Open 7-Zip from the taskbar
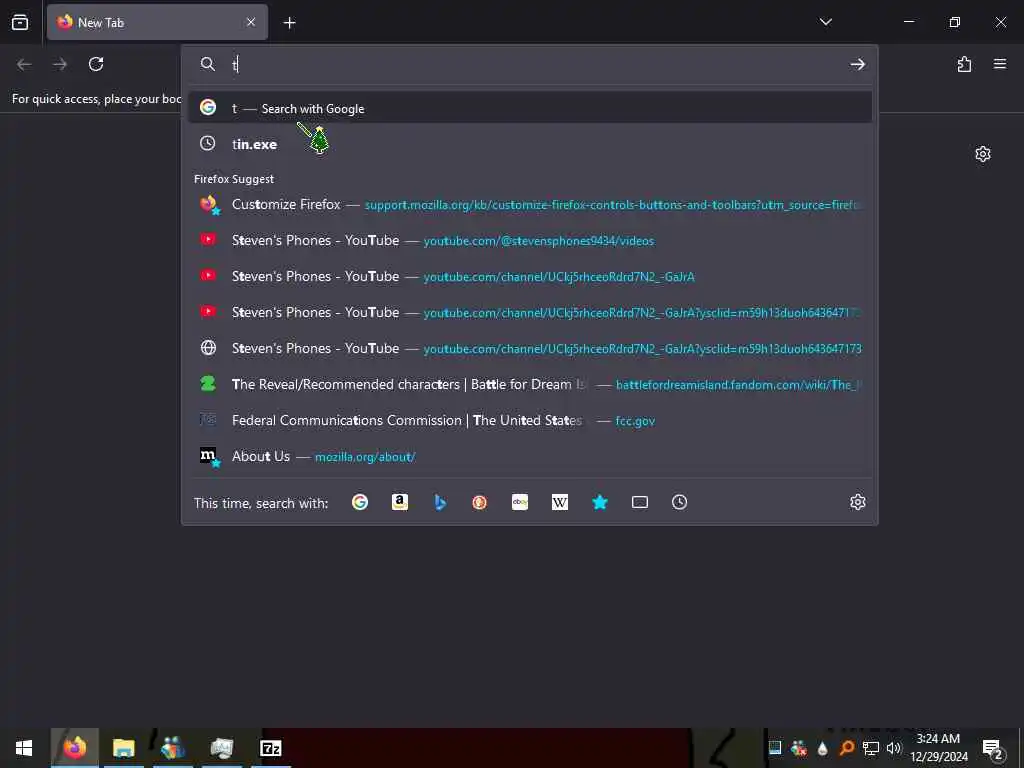This screenshot has height=768, width=1024. click(x=270, y=748)
